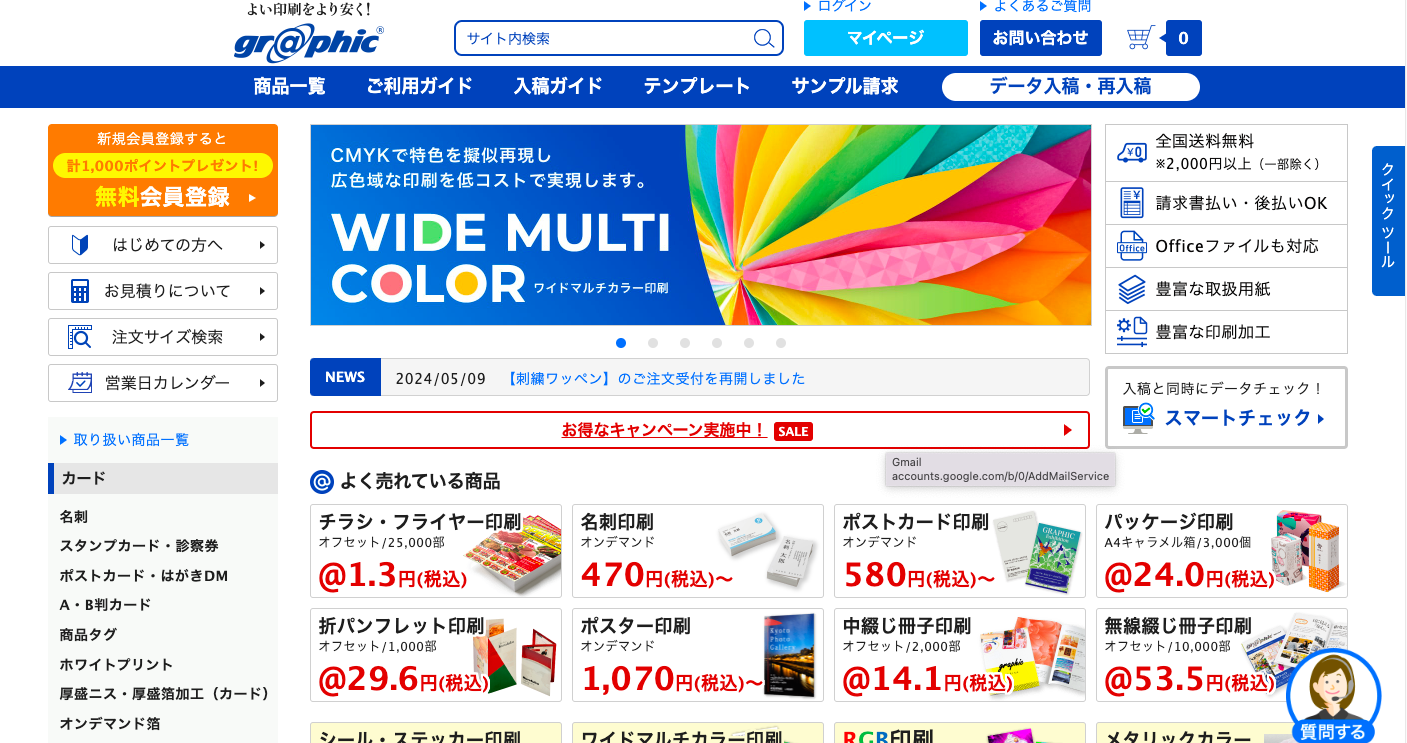Click the gr@phic logo
The height and width of the screenshot is (743, 1407).
pos(308,44)
